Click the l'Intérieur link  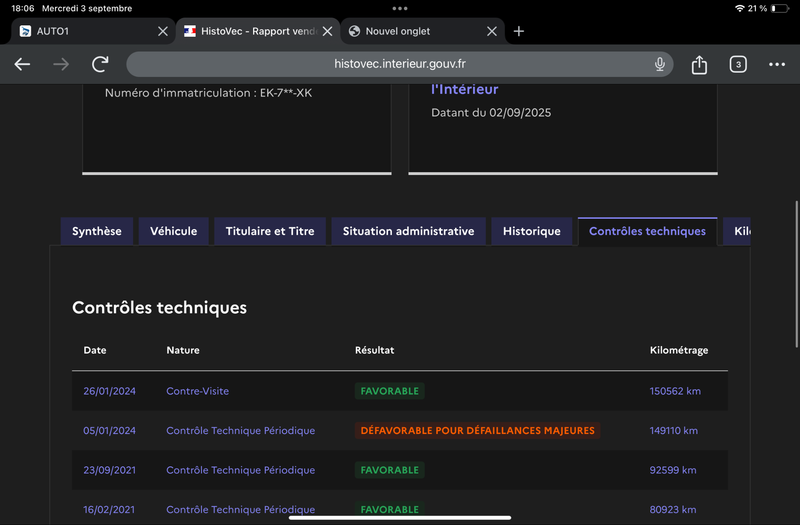tap(464, 89)
